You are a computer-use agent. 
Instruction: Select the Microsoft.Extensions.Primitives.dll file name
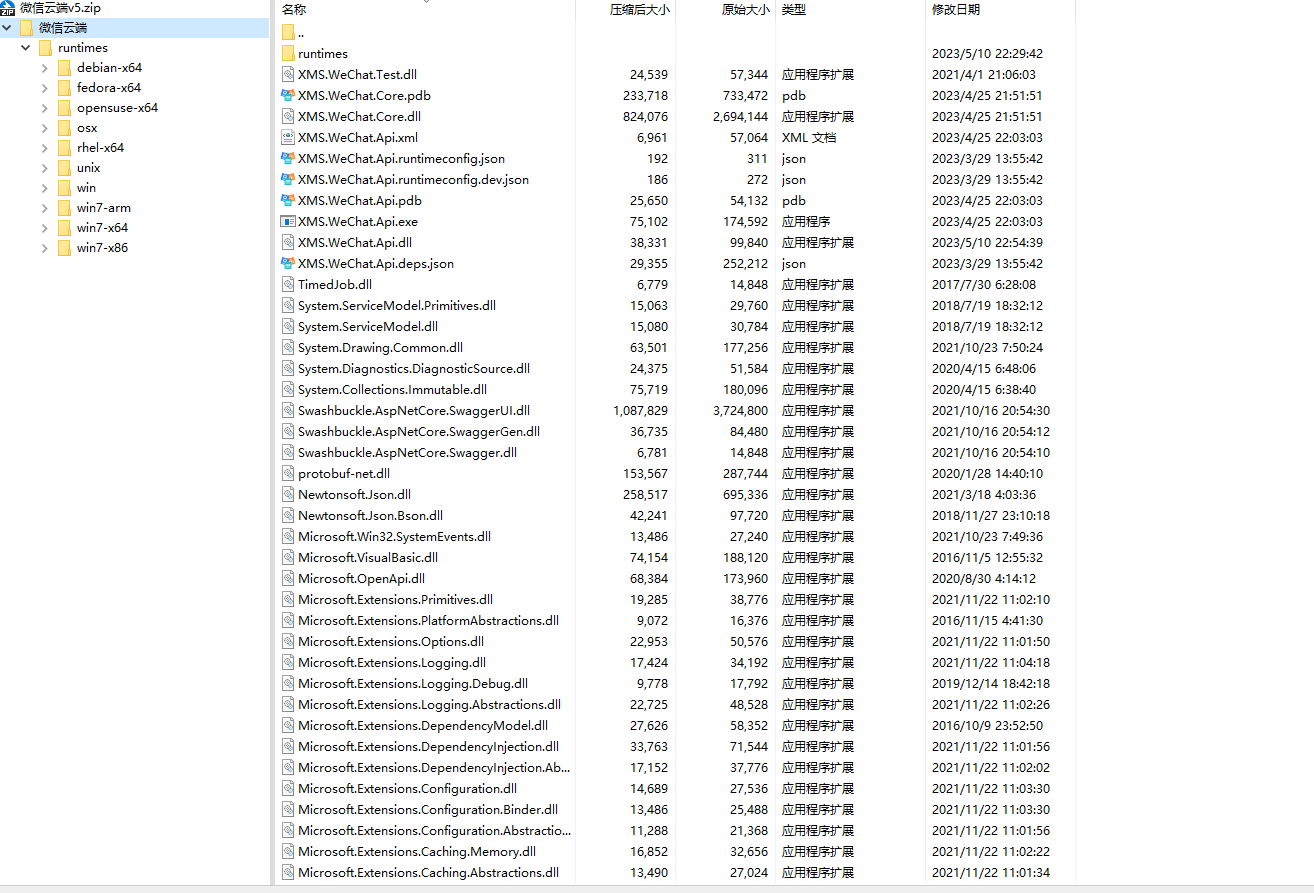pyautogui.click(x=395, y=600)
